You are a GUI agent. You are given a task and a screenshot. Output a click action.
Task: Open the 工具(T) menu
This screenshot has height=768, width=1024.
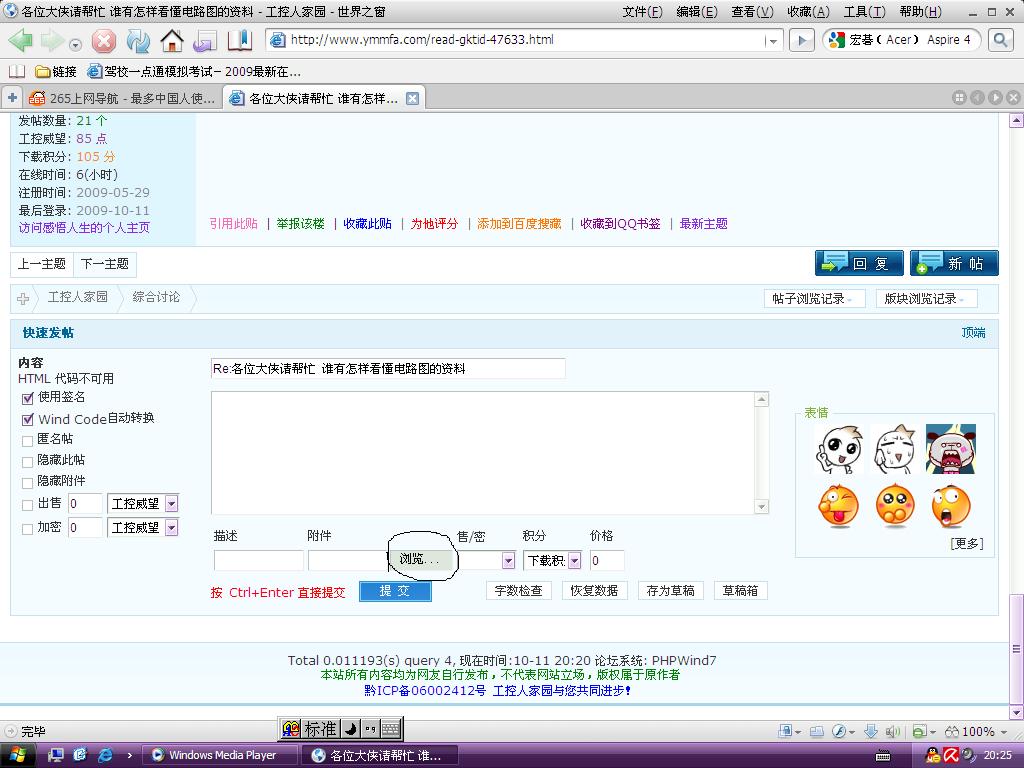click(863, 12)
